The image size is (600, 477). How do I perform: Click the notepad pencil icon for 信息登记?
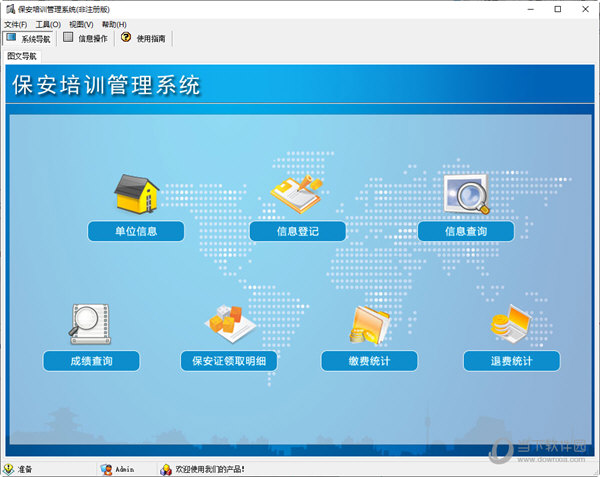coord(297,194)
